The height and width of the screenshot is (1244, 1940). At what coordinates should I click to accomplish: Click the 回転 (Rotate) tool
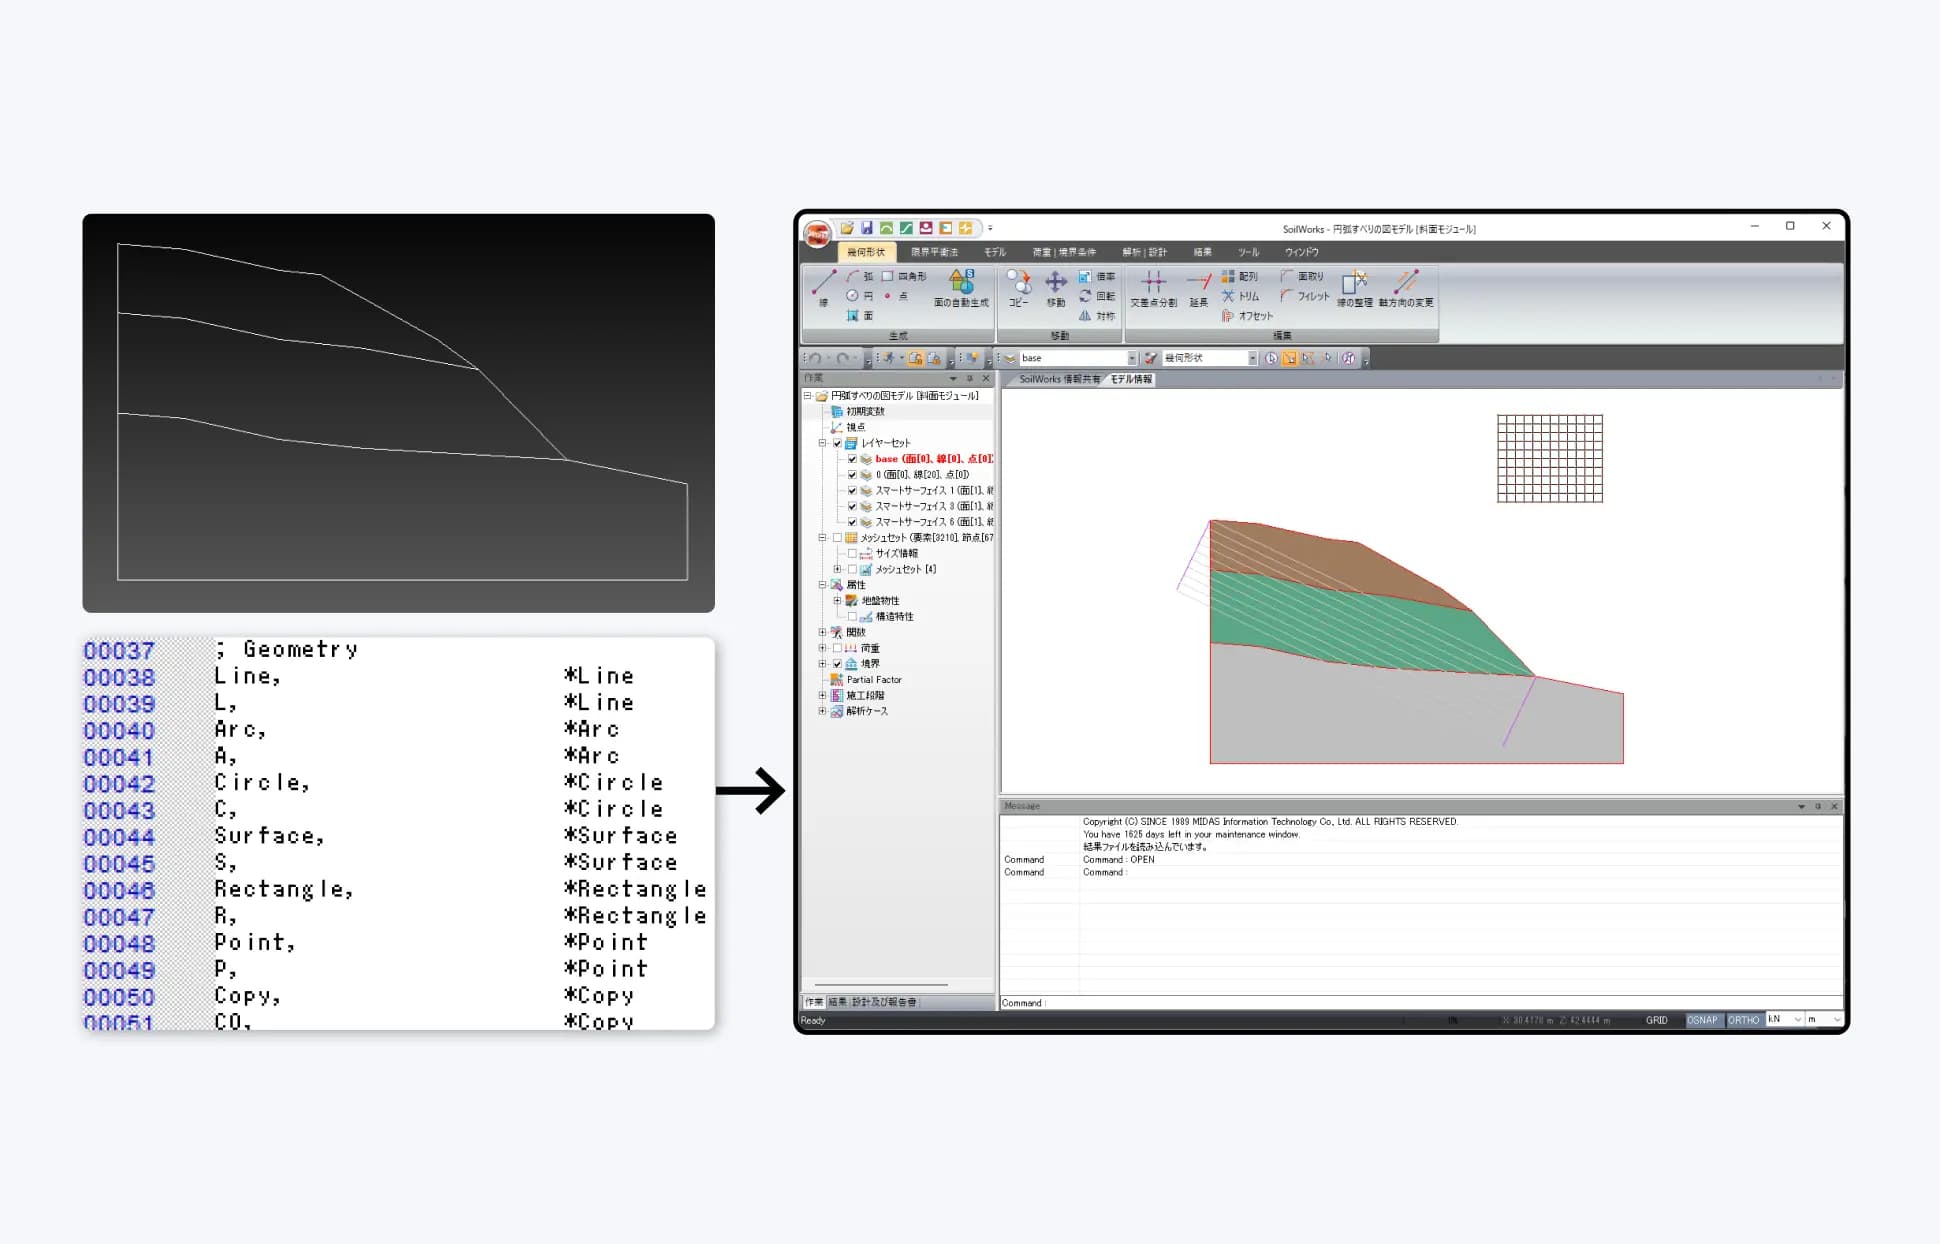[x=1097, y=296]
